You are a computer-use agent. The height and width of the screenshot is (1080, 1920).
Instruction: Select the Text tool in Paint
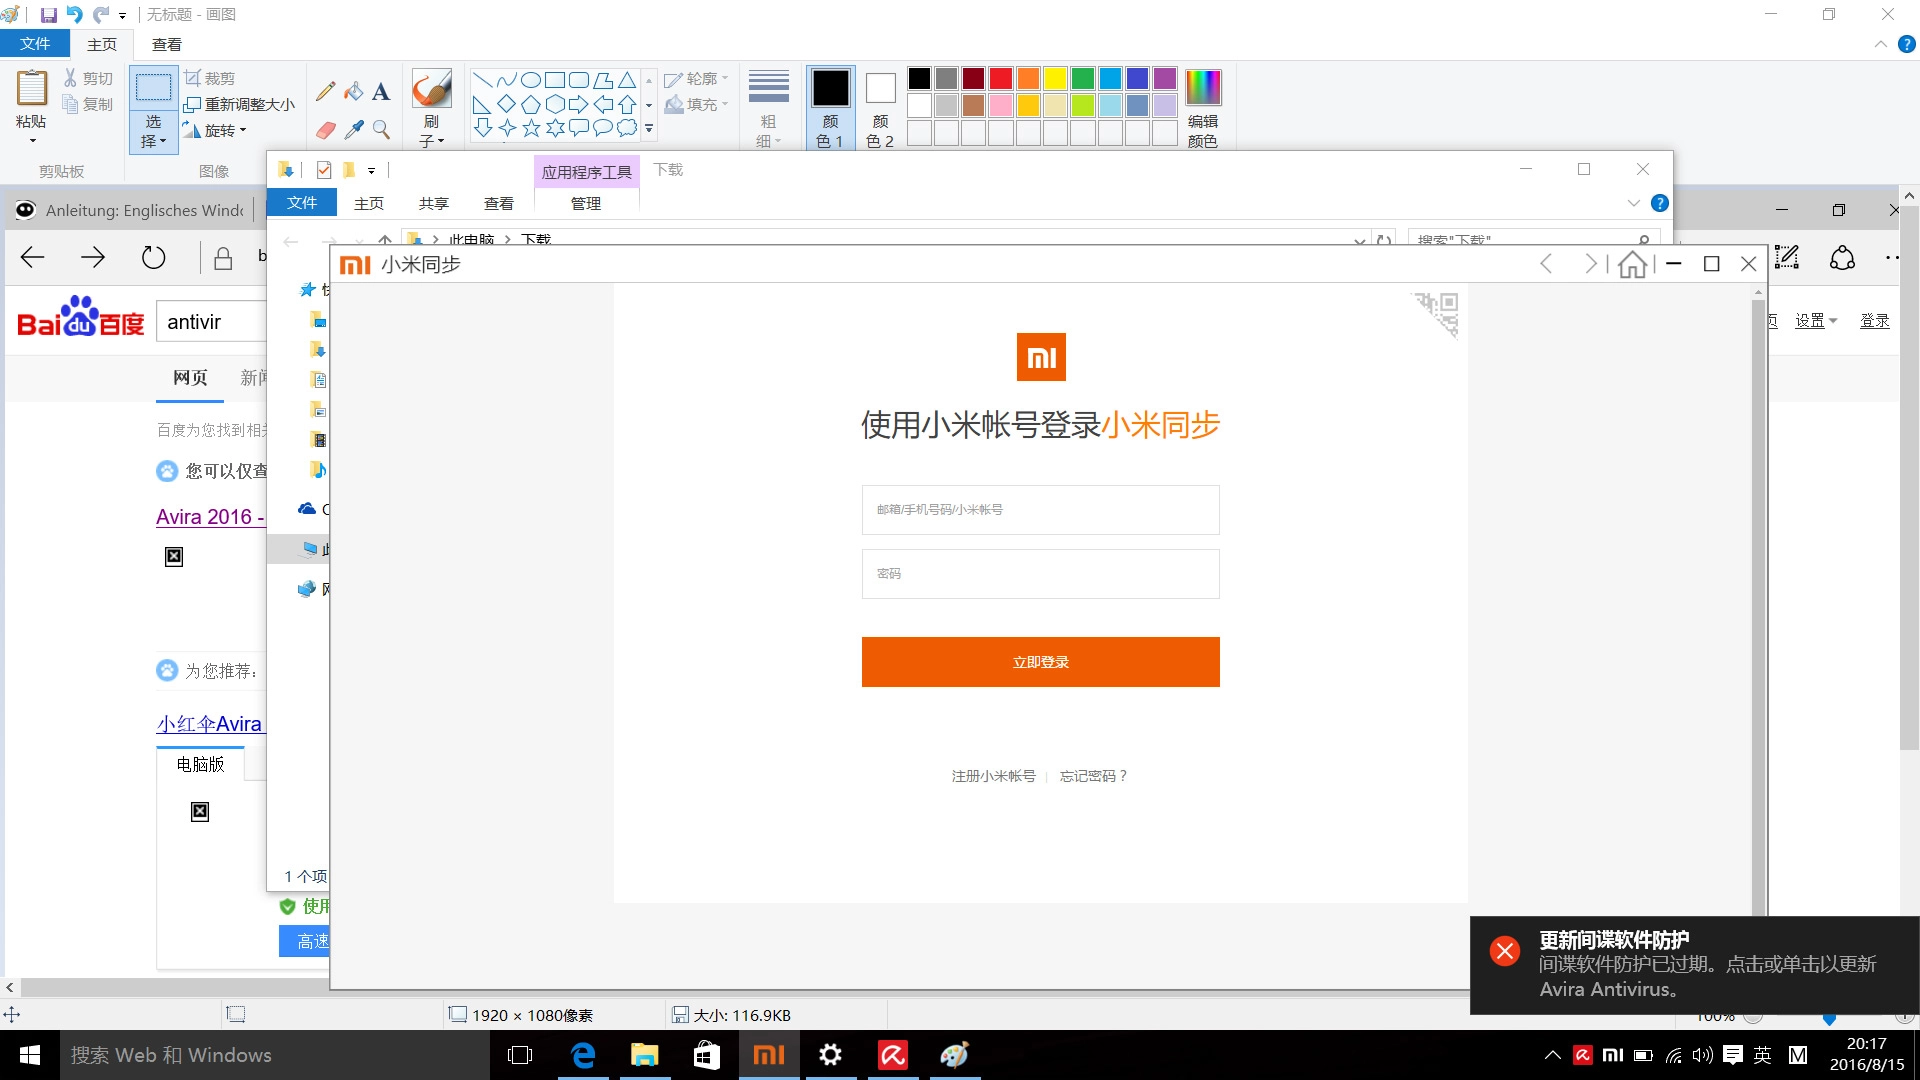381,91
